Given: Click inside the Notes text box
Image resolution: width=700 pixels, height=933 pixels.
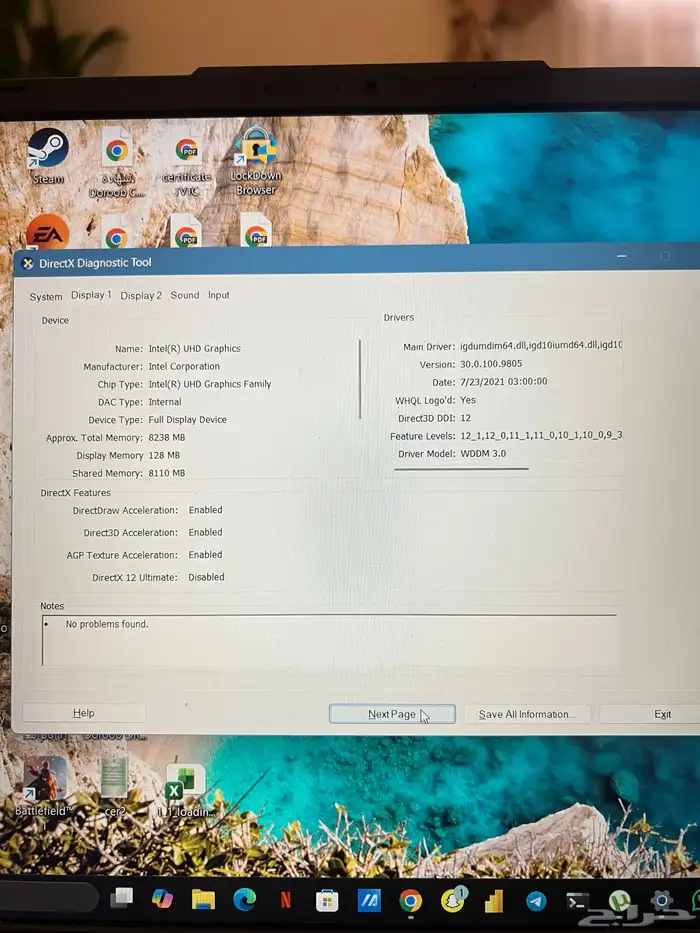Looking at the screenshot, I should point(329,640).
